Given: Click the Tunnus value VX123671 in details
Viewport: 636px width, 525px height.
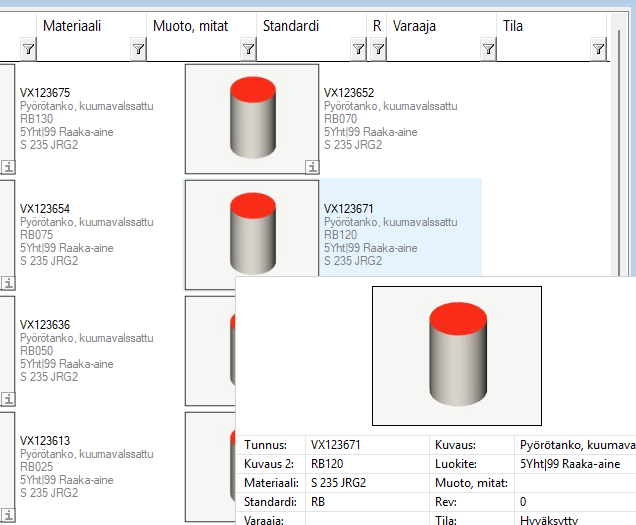Looking at the screenshot, I should point(336,444).
